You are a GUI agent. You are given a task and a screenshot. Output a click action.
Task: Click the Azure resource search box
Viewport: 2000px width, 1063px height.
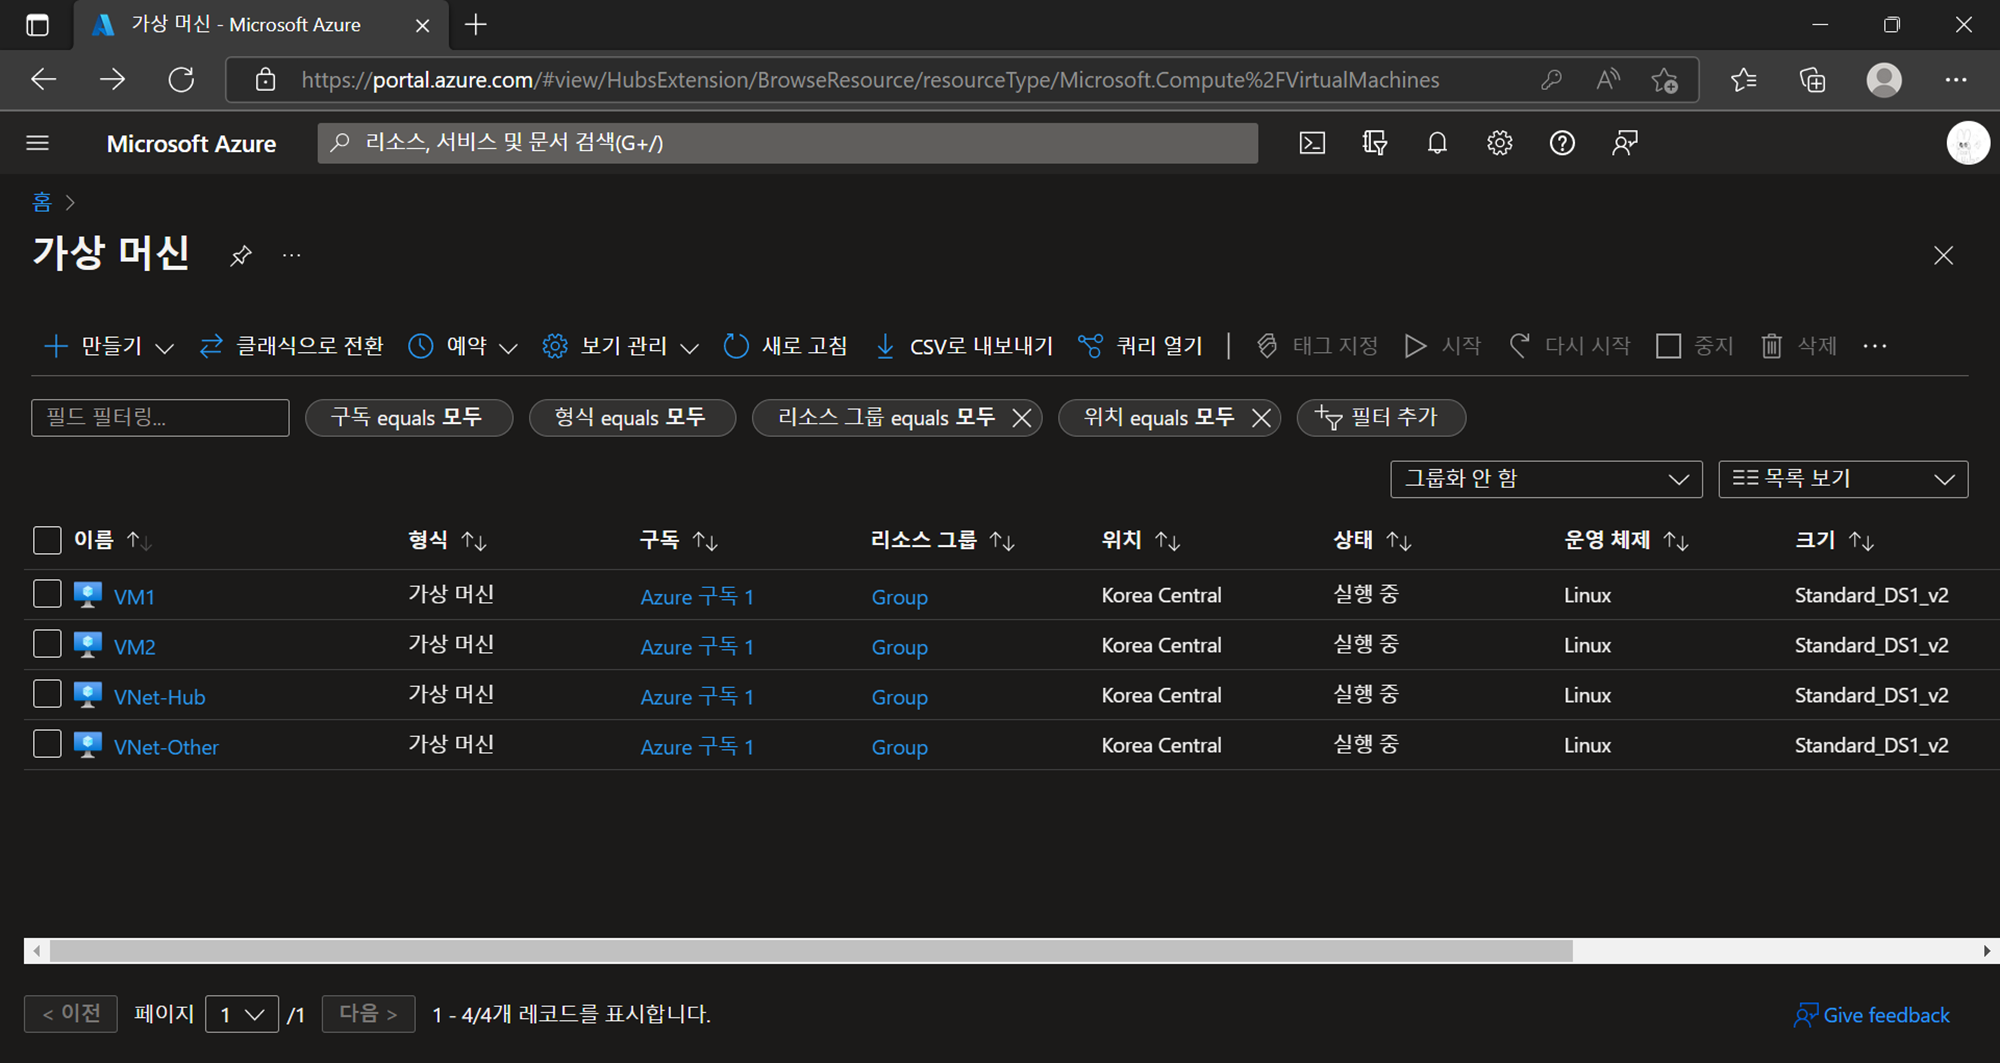click(788, 143)
